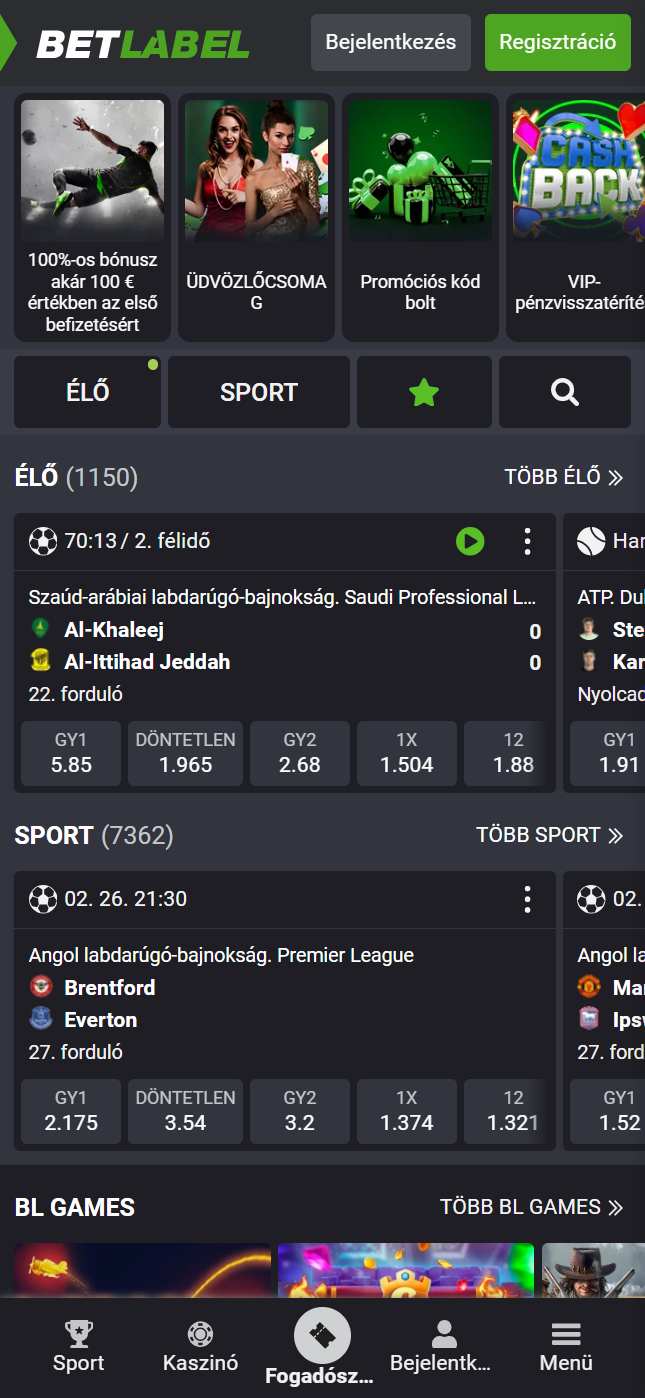Expand TÖBB BL GAMES list
645x1398 pixels.
click(x=531, y=1207)
